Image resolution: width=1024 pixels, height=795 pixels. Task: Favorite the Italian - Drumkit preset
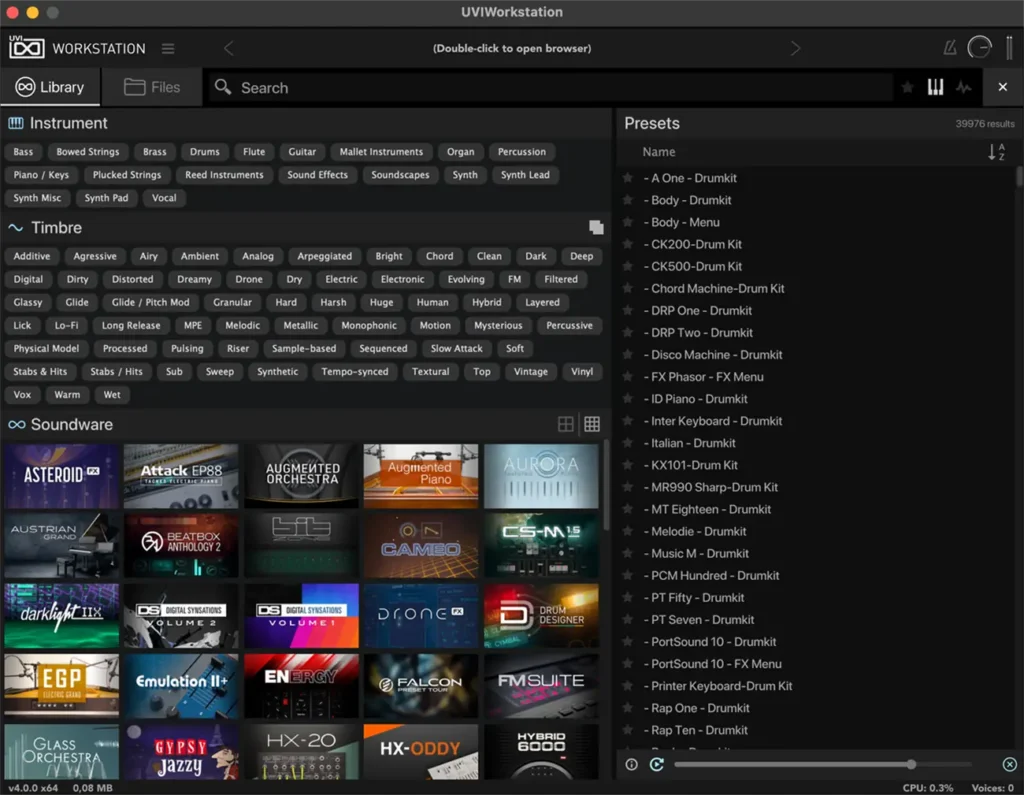pyautogui.click(x=628, y=443)
